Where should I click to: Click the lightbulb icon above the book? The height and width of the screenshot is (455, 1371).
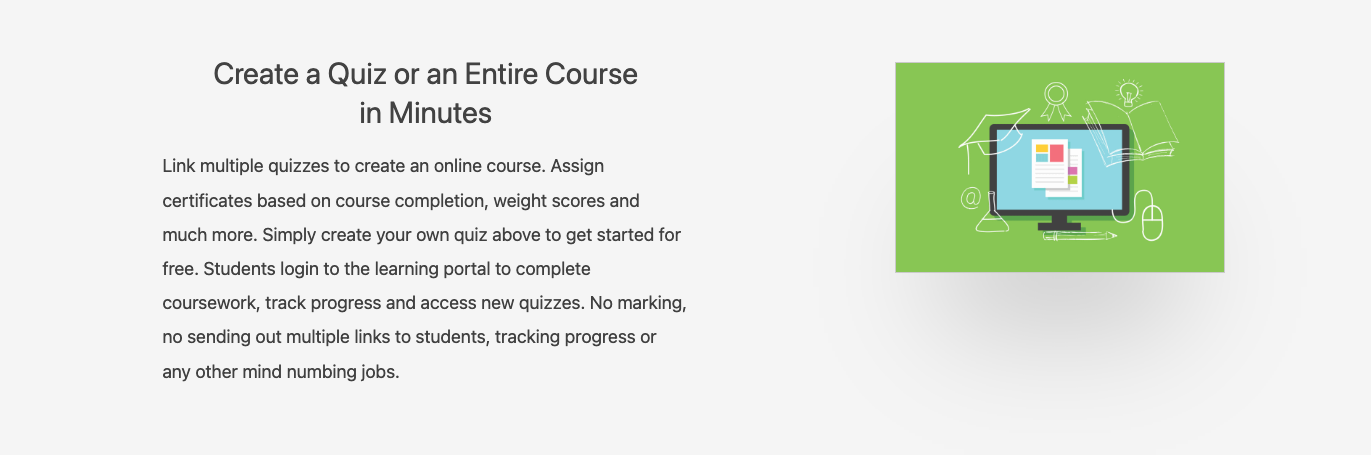click(1128, 92)
